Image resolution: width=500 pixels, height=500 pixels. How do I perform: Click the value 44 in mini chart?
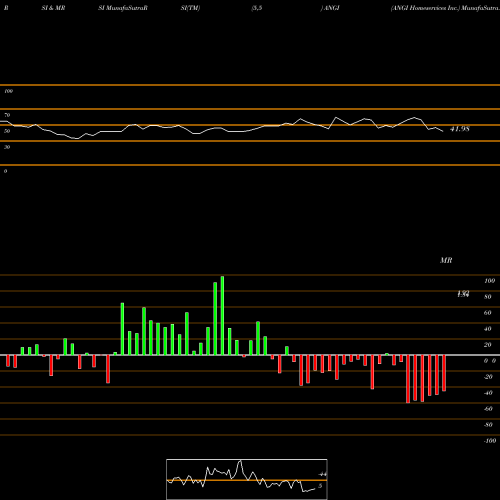pyautogui.click(x=323, y=474)
